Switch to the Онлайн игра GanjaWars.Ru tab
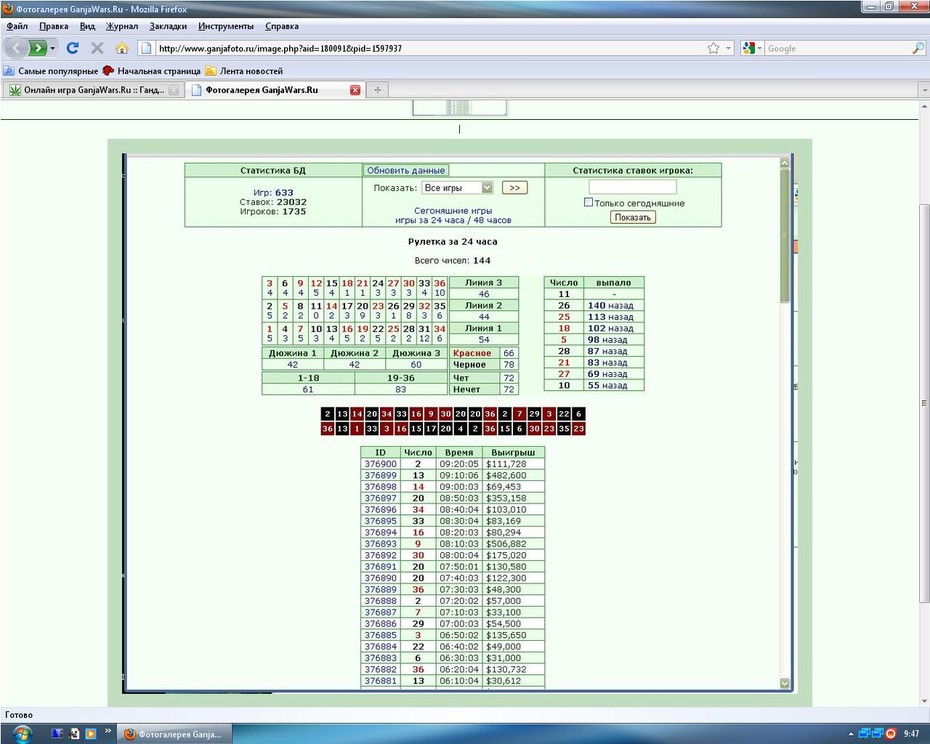Screen dimensions: 930x744 (94, 90)
